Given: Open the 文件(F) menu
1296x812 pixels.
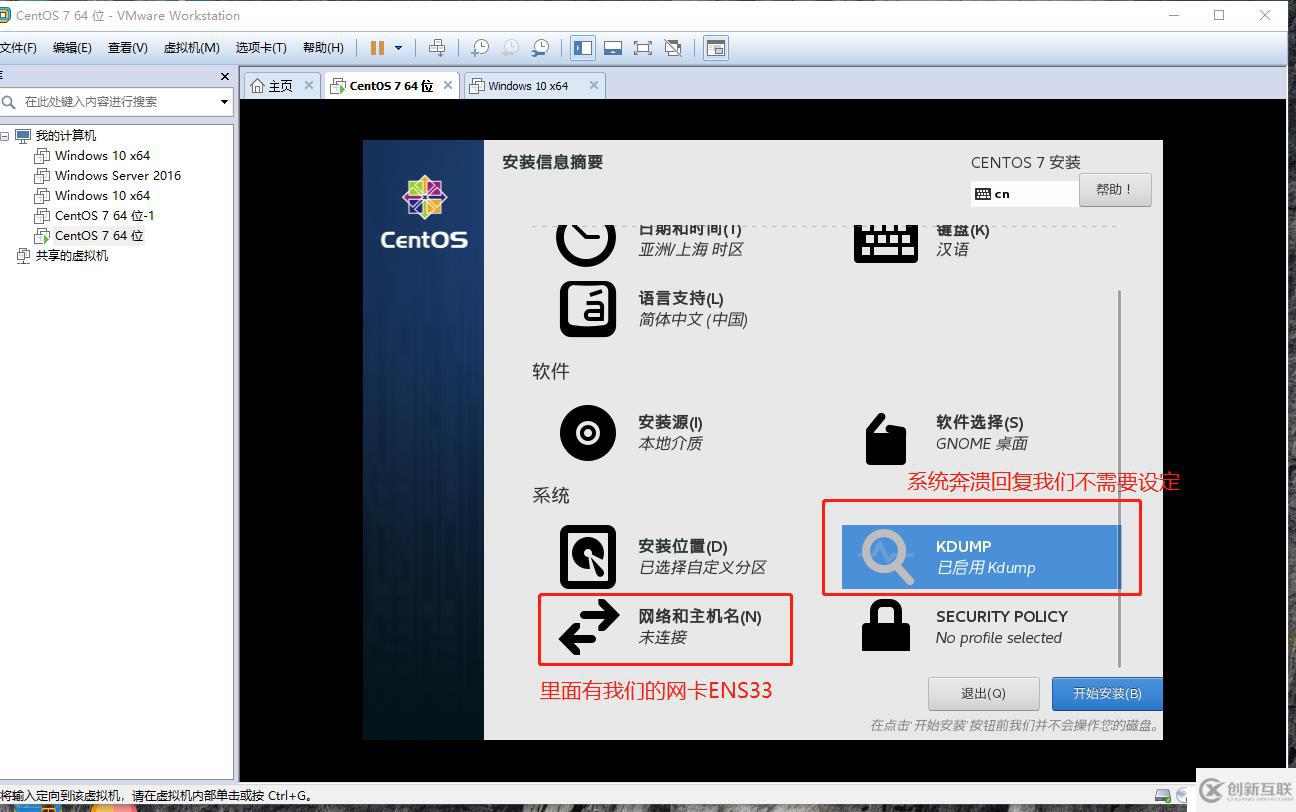Looking at the screenshot, I should (x=18, y=48).
